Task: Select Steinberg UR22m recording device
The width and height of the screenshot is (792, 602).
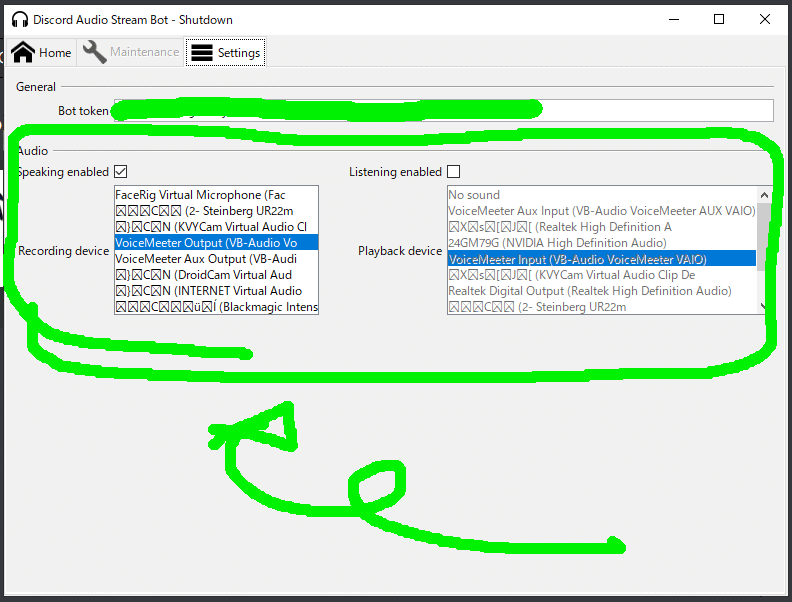Action: pos(216,211)
